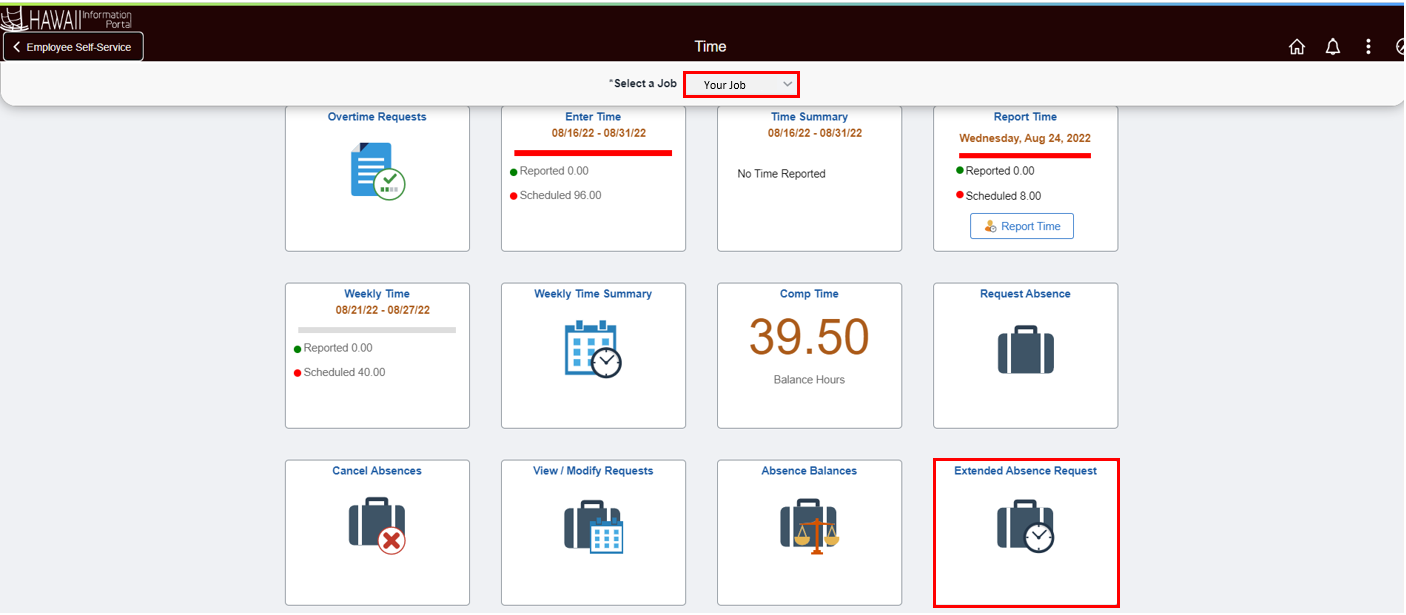Open the Weekly Time tile title
The height and width of the screenshot is (615, 1406).
click(x=377, y=294)
